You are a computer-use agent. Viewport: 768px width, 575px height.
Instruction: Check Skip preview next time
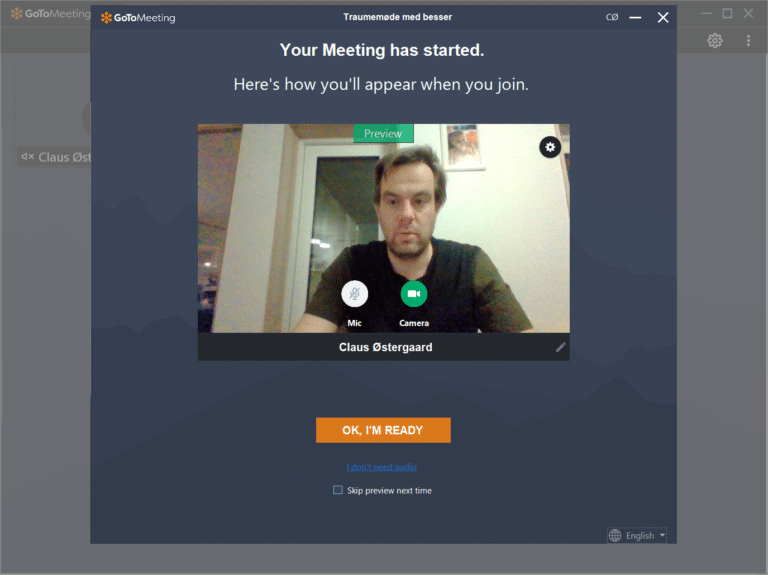338,490
